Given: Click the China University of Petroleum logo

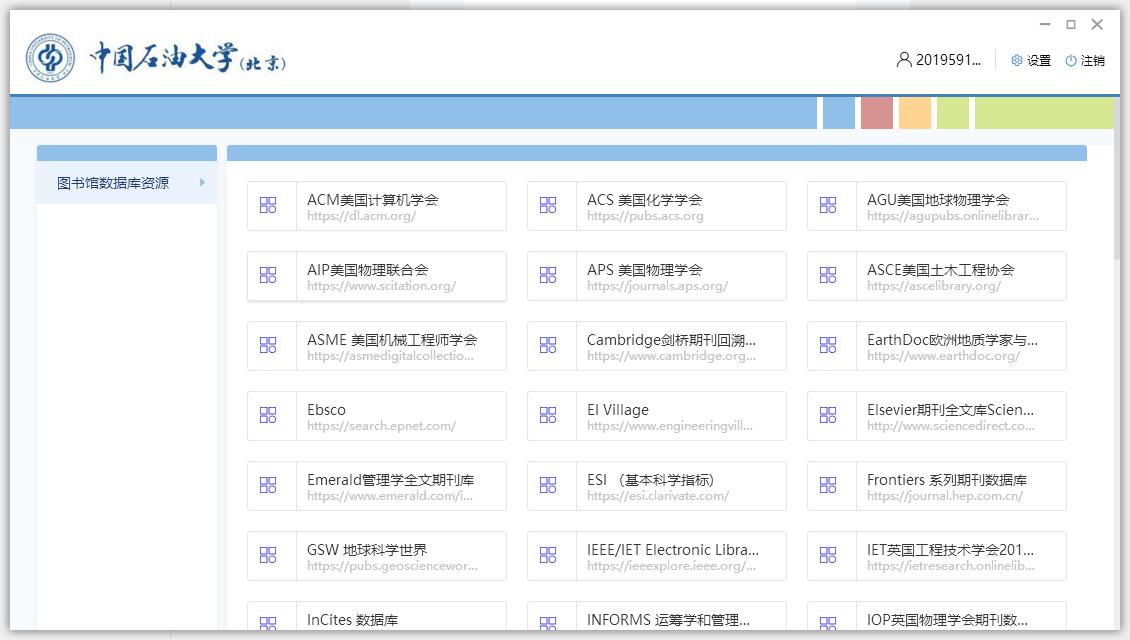Looking at the screenshot, I should 50,60.
